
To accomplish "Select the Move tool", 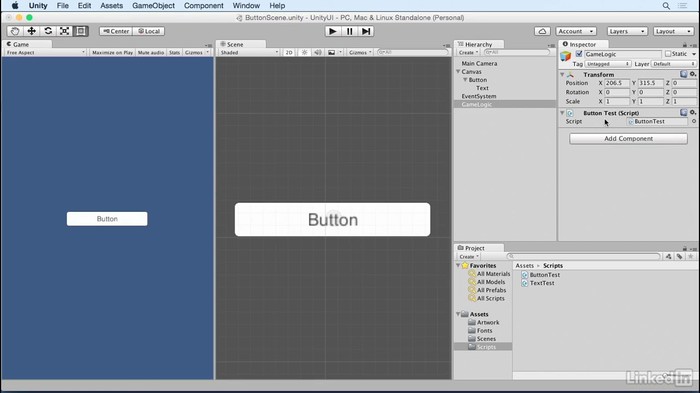I will tap(31, 31).
